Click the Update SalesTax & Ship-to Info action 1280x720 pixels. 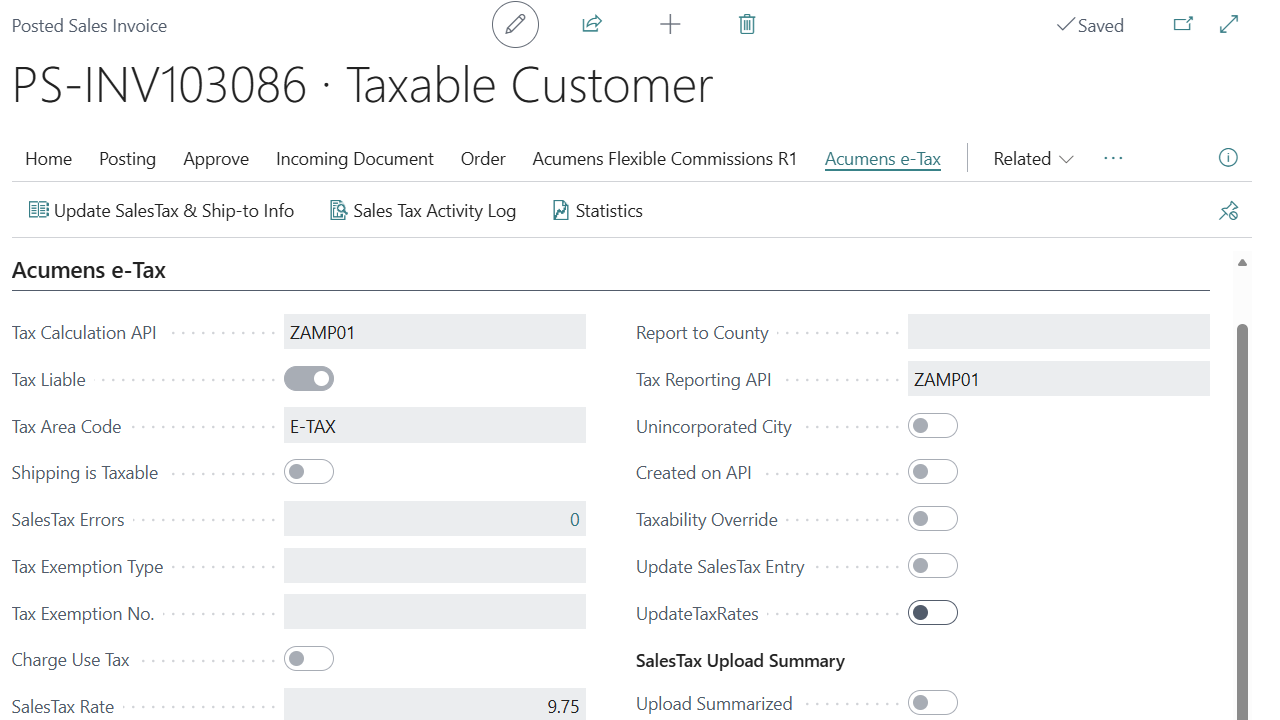coord(162,211)
